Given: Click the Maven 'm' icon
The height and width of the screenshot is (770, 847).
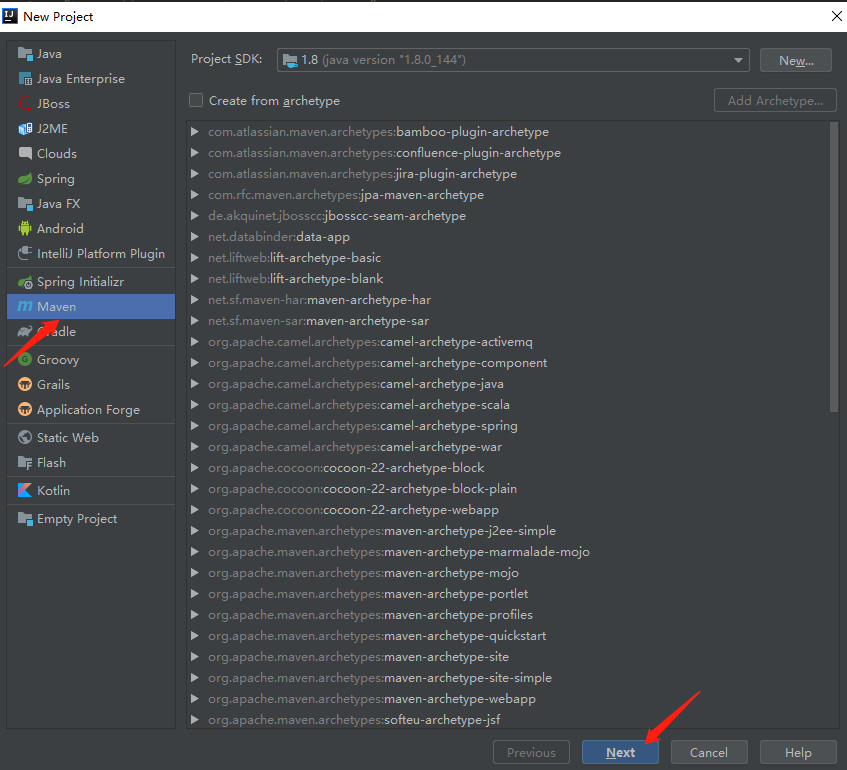Looking at the screenshot, I should (x=25, y=306).
